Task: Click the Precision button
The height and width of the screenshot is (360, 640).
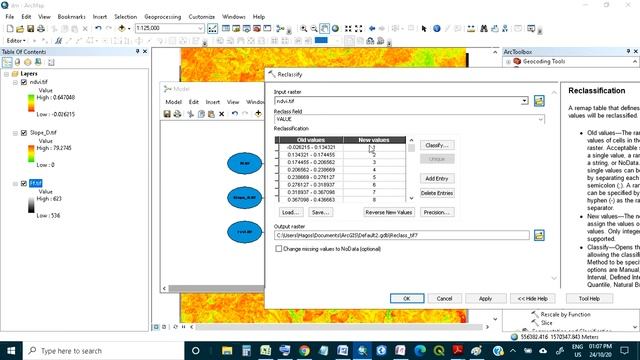Action: (x=437, y=212)
